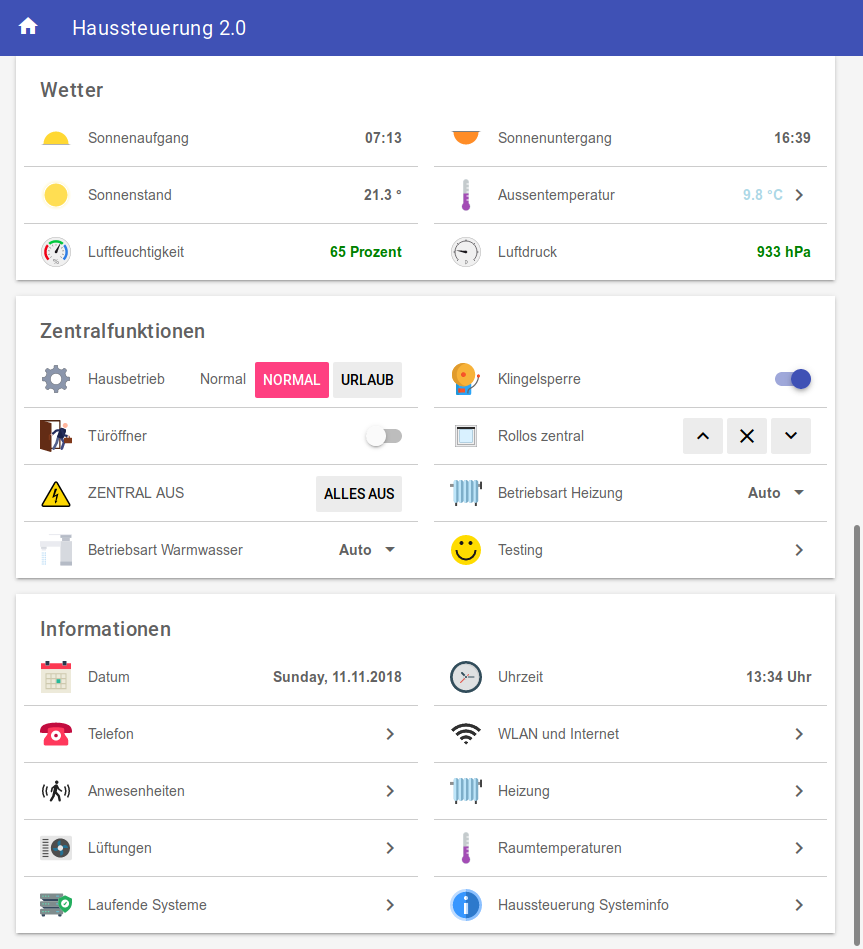
Task: Open the Testing page chevron
Action: pos(799,550)
